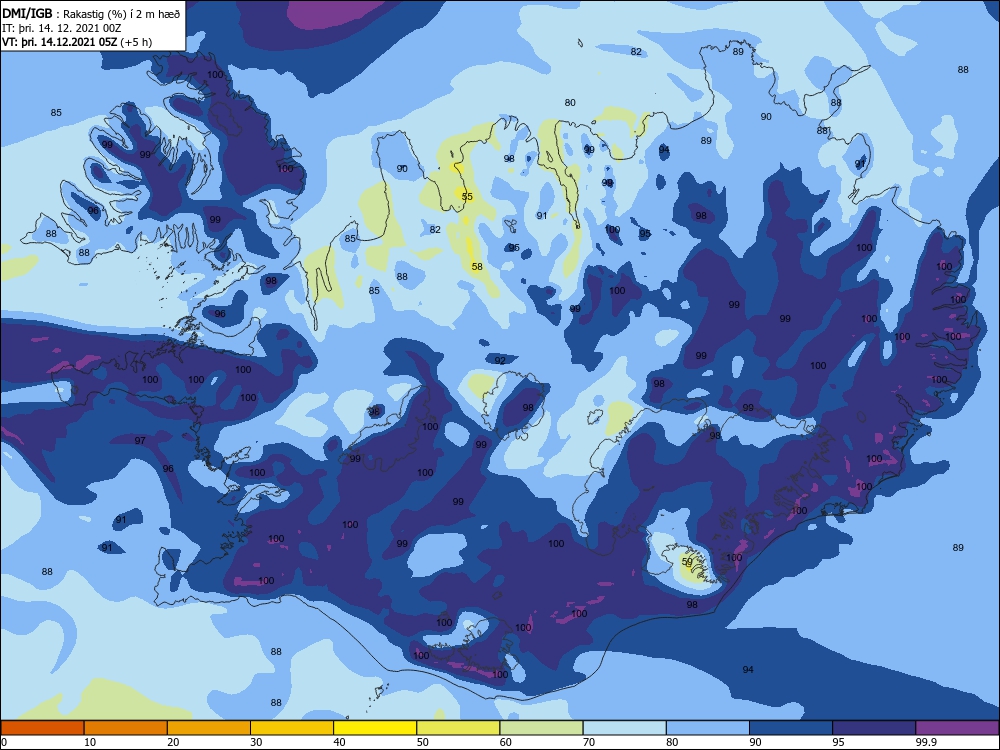1000x750 pixels.
Task: Click the light orange 20–30 legend swatch
Action: [209, 728]
